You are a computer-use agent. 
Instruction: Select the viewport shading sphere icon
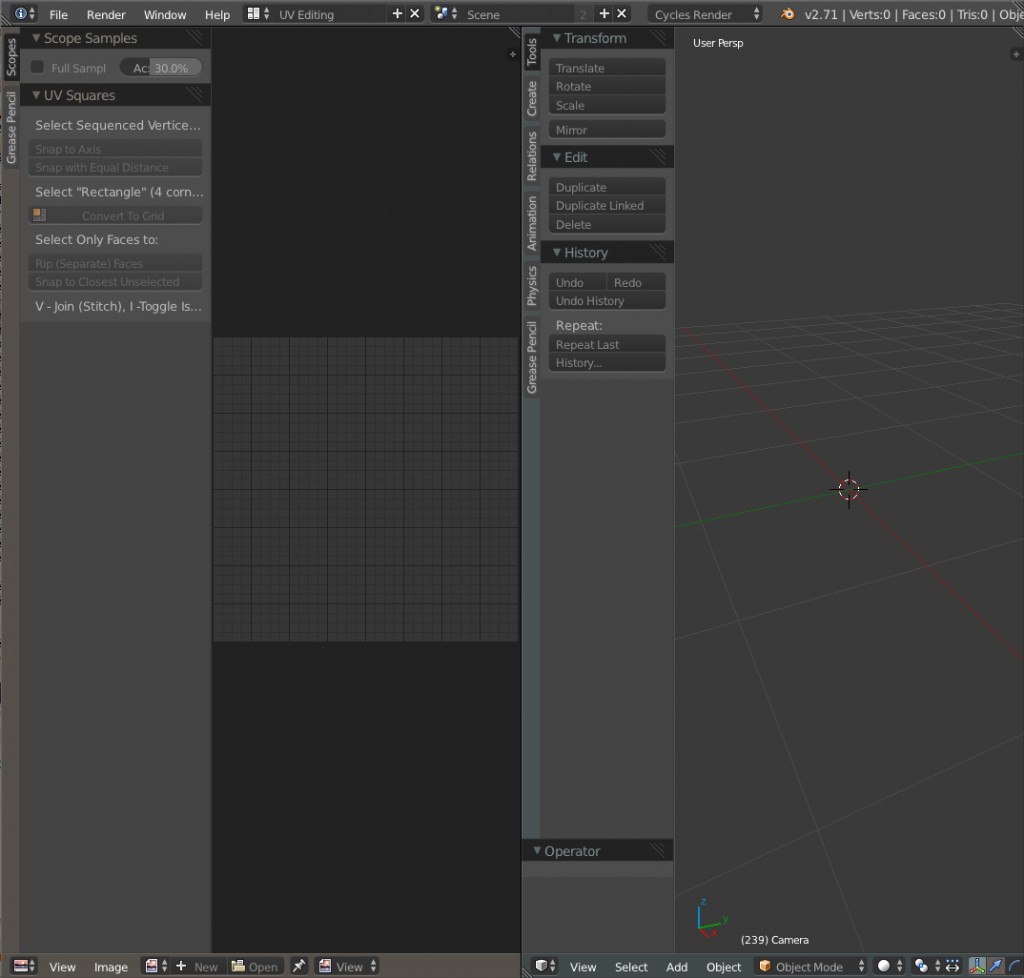[x=883, y=965]
